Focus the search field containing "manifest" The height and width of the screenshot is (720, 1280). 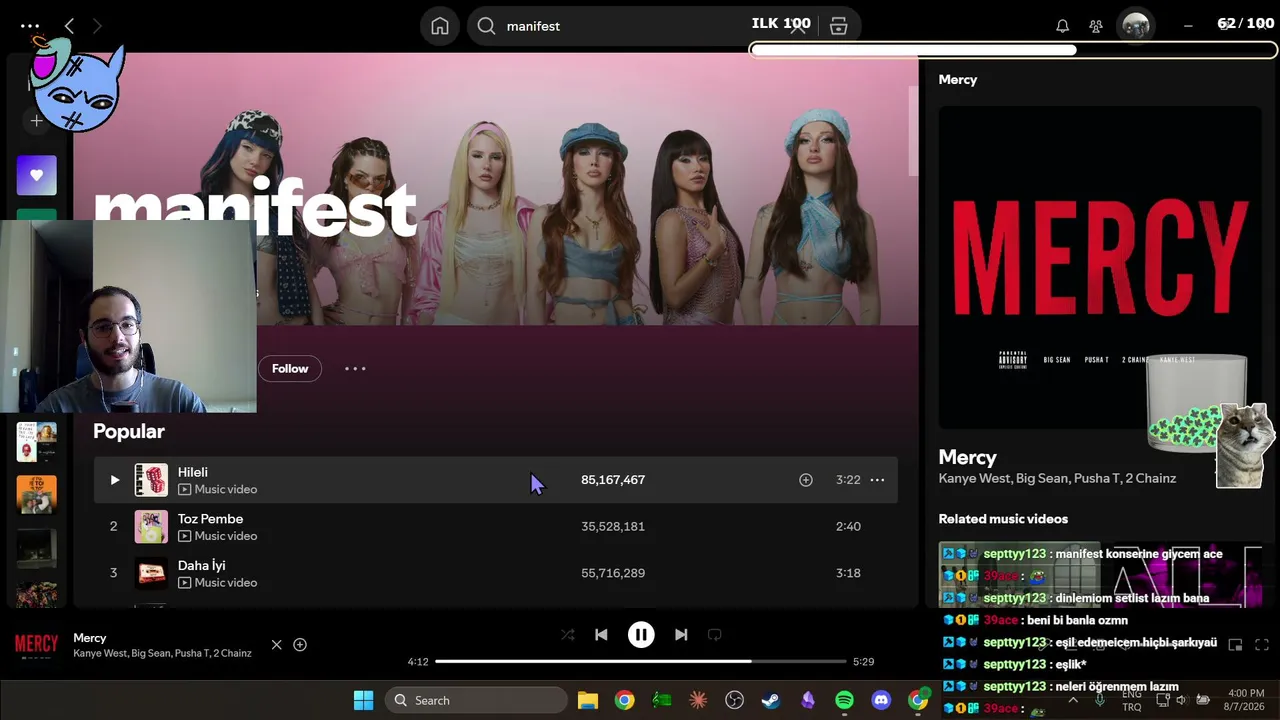pos(640,26)
